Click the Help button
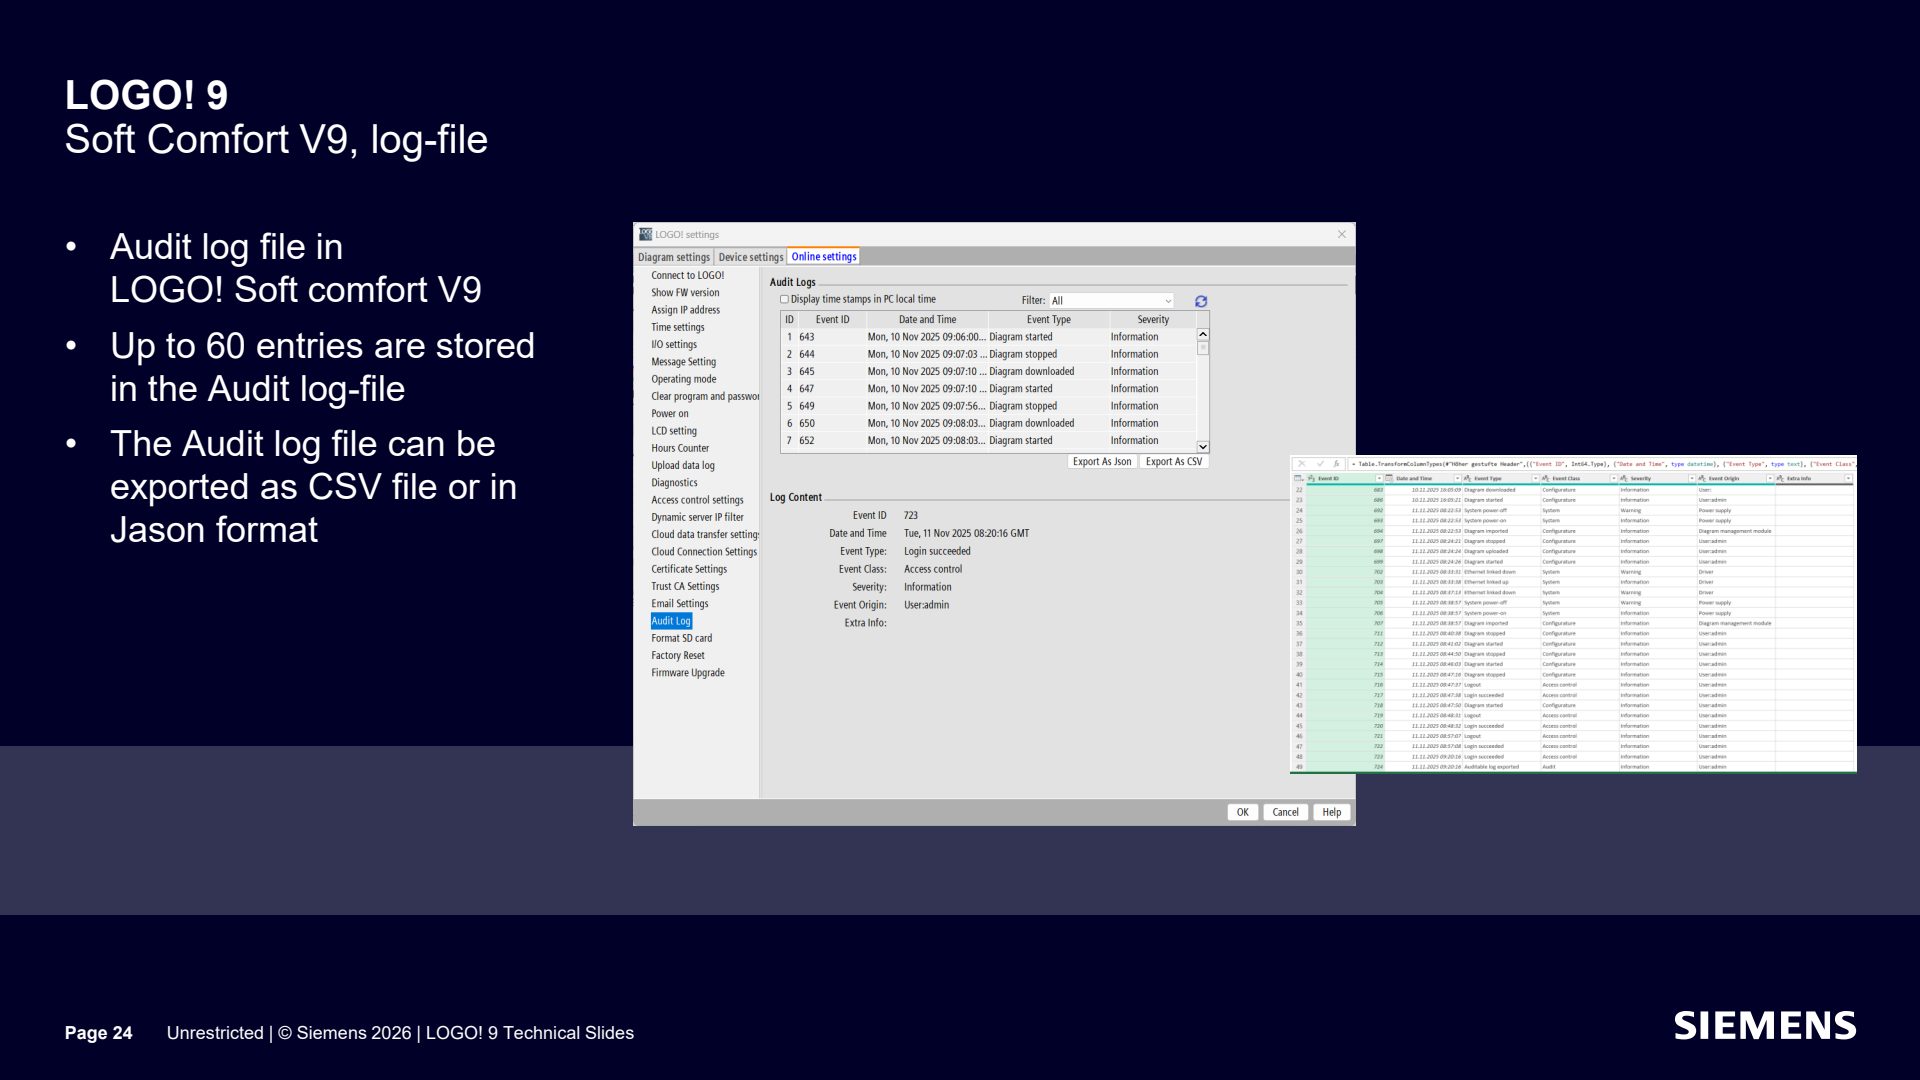 click(x=1331, y=812)
